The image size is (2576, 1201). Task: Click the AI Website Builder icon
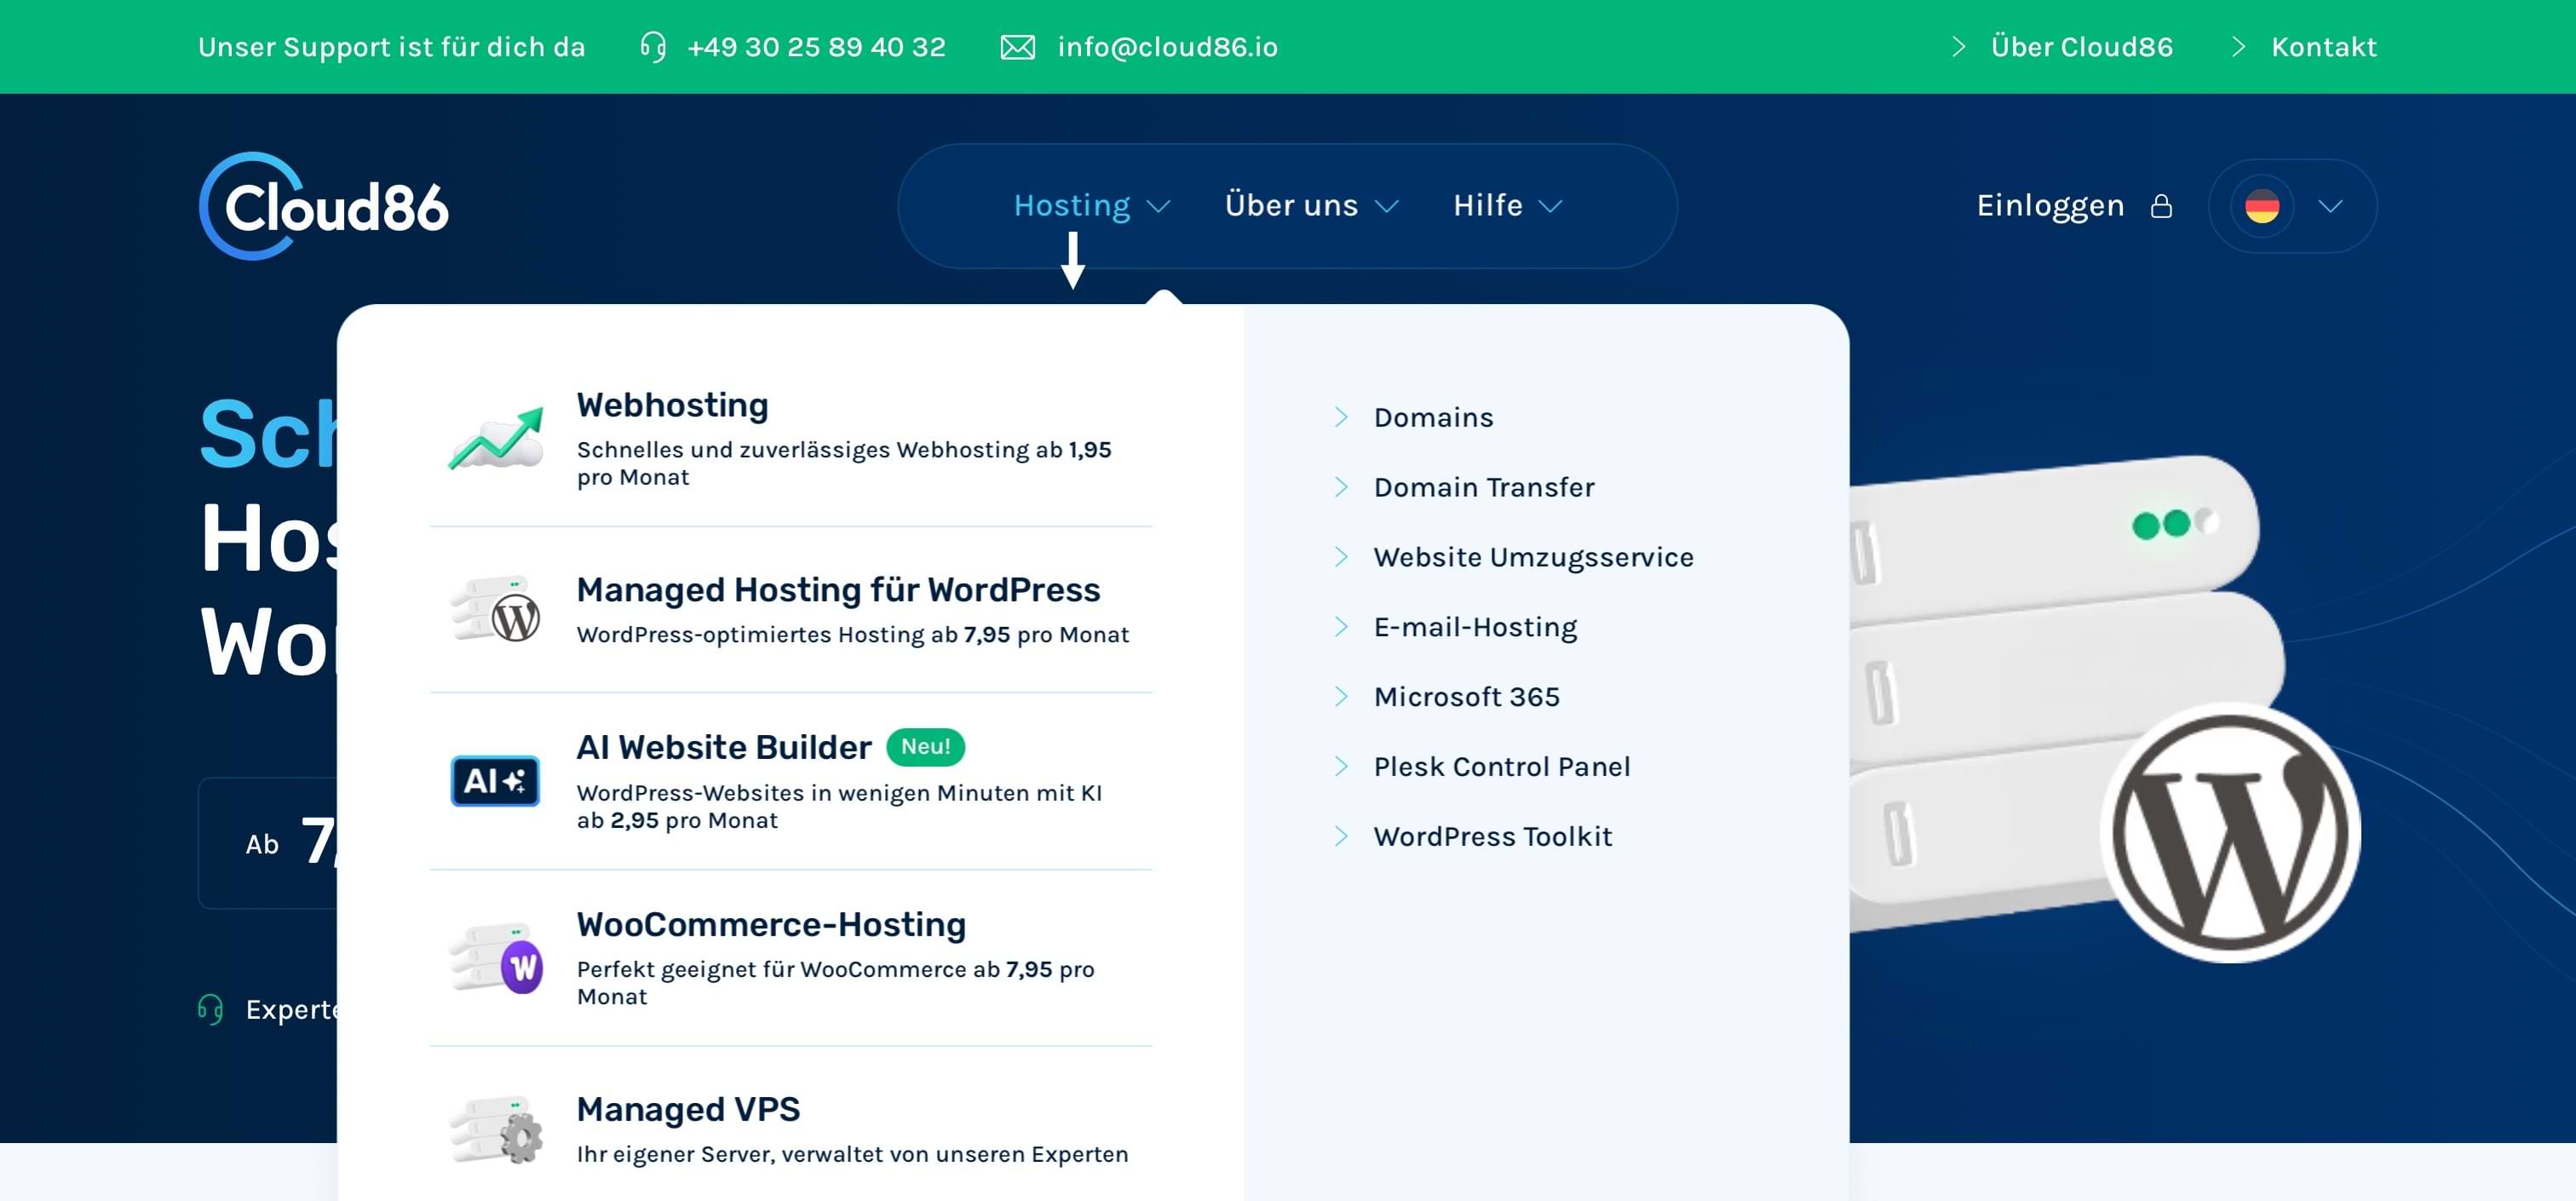click(x=495, y=781)
